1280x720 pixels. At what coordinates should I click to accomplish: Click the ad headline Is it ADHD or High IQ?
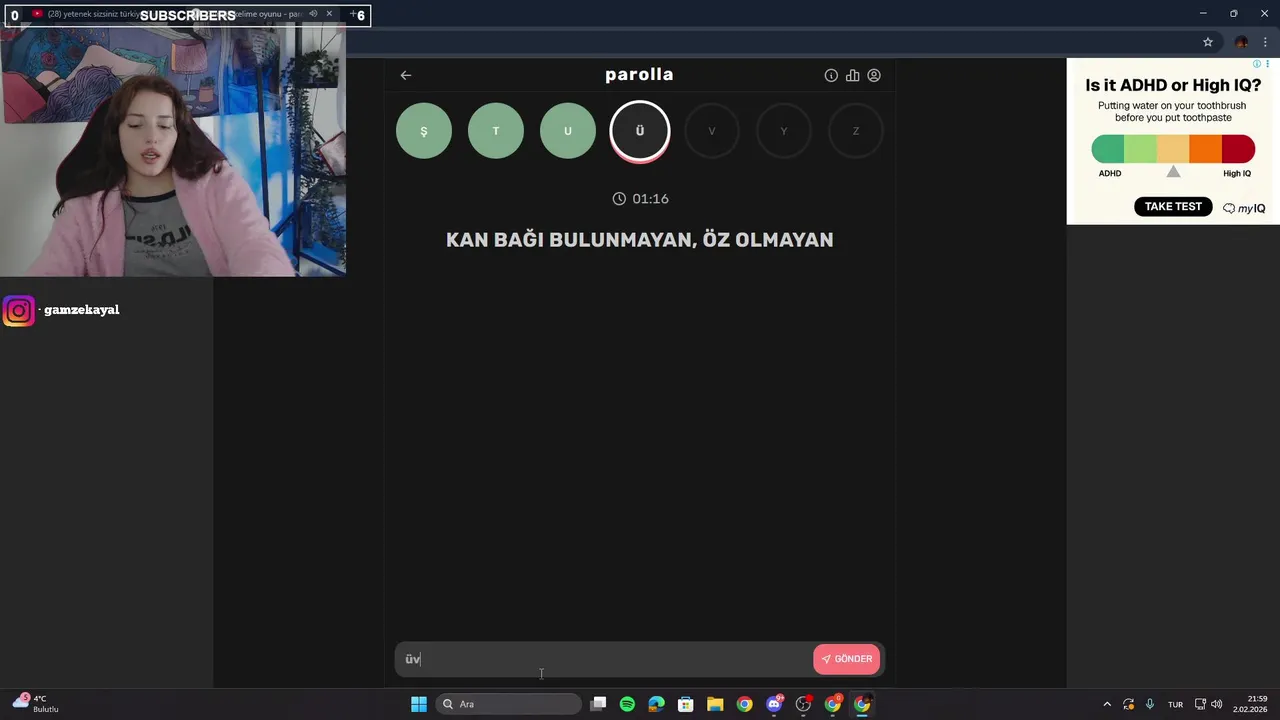coord(1173,86)
